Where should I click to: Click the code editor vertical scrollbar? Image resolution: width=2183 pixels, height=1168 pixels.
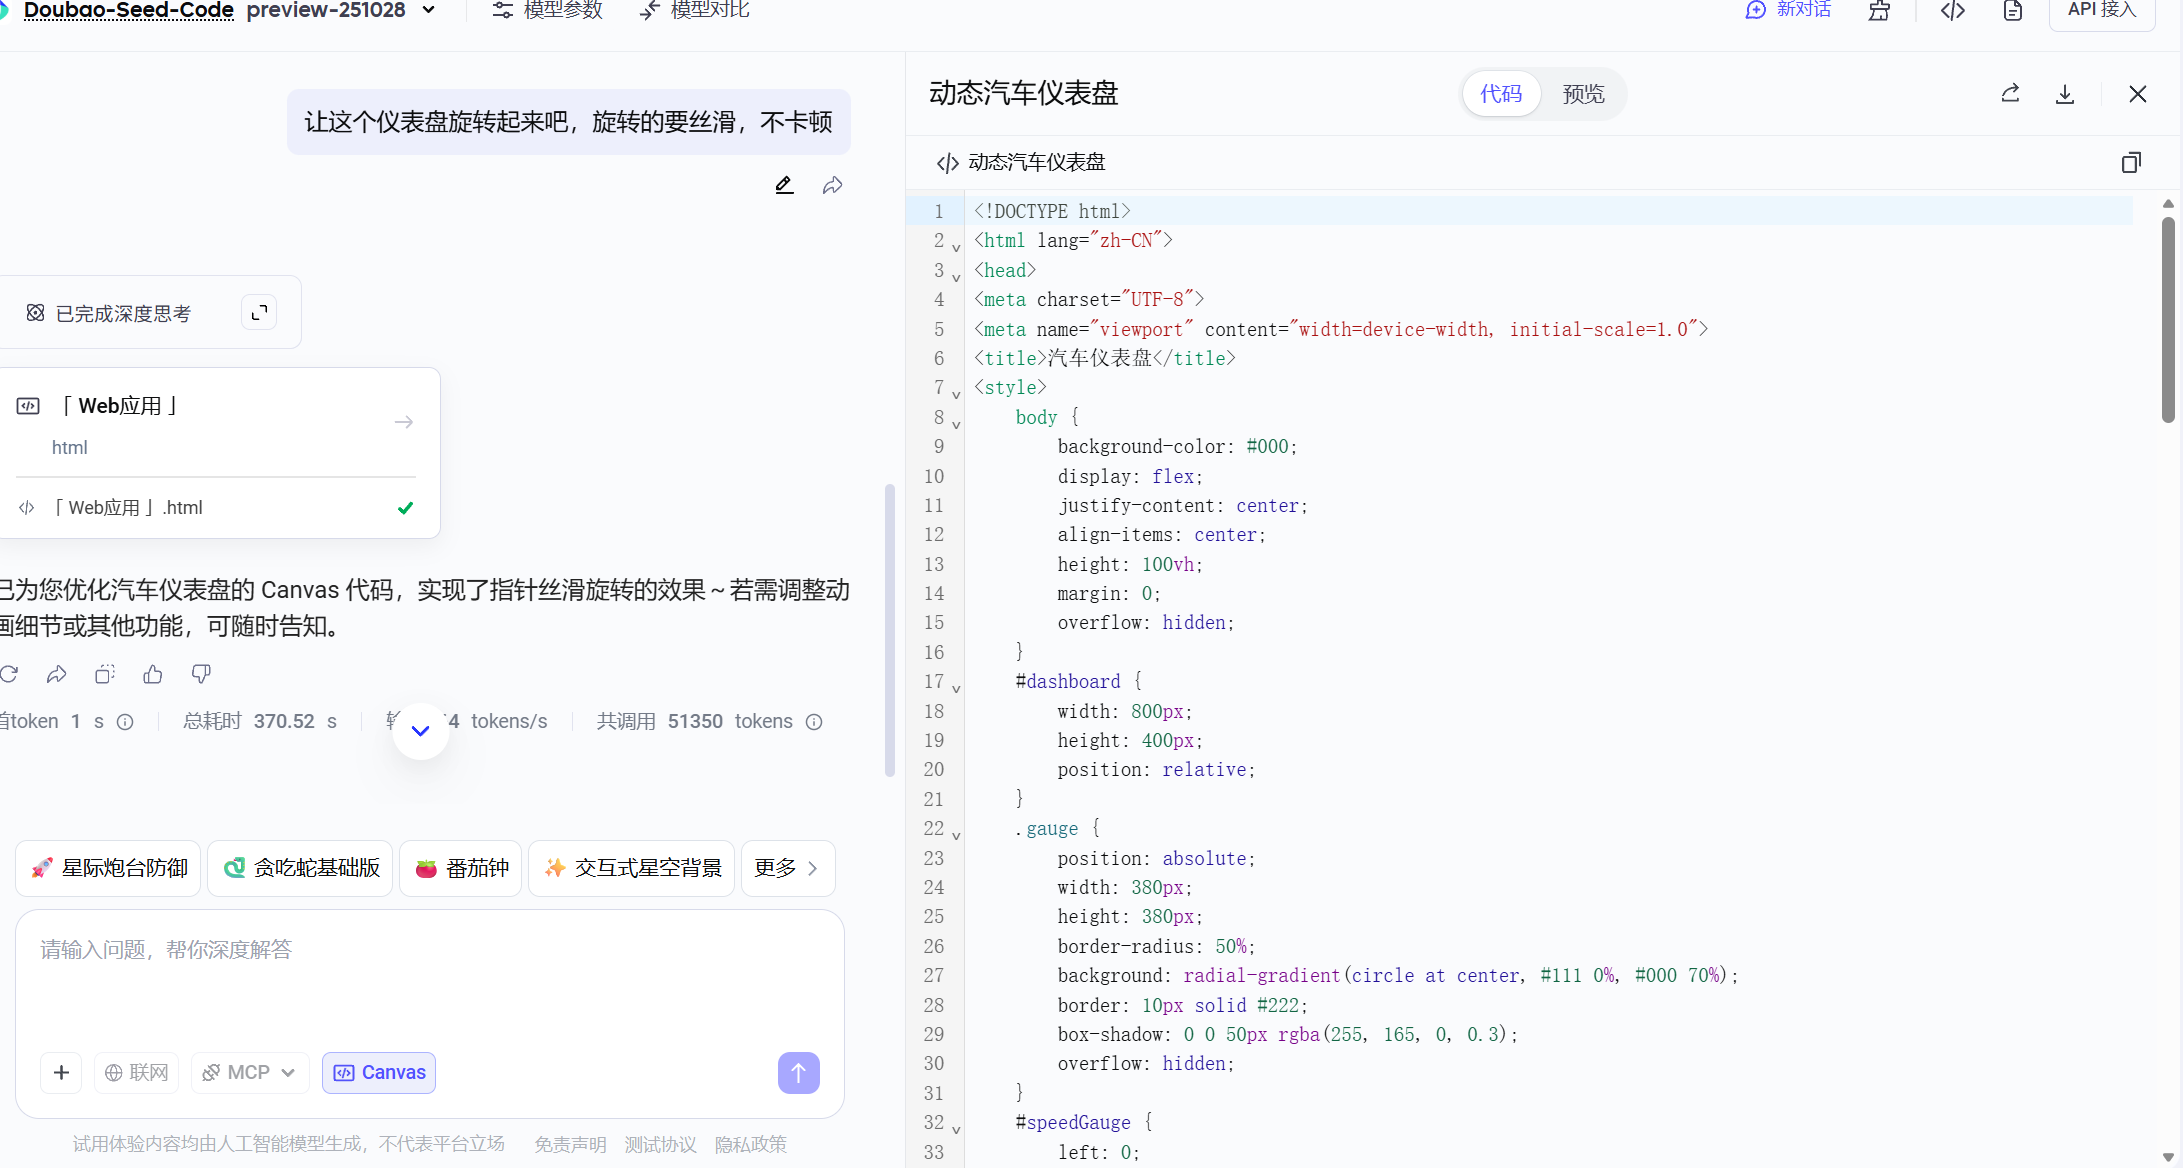coord(2167,320)
